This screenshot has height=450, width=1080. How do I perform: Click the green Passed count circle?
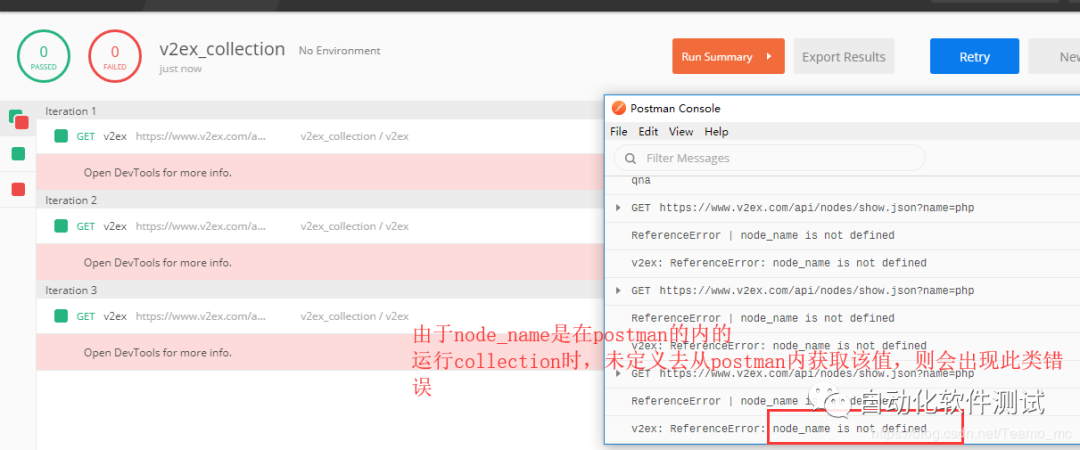pyautogui.click(x=43, y=57)
